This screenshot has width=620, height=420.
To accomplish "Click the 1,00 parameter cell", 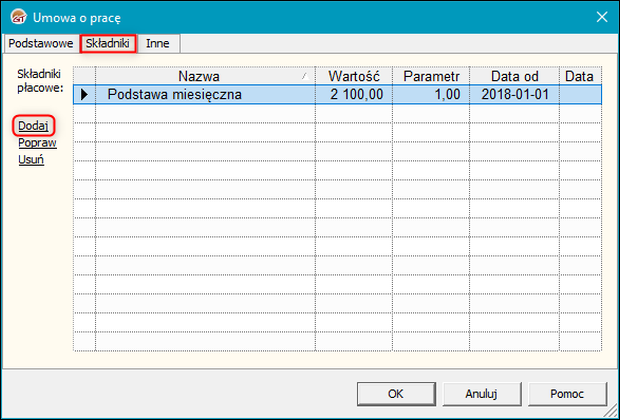I will click(x=431, y=95).
